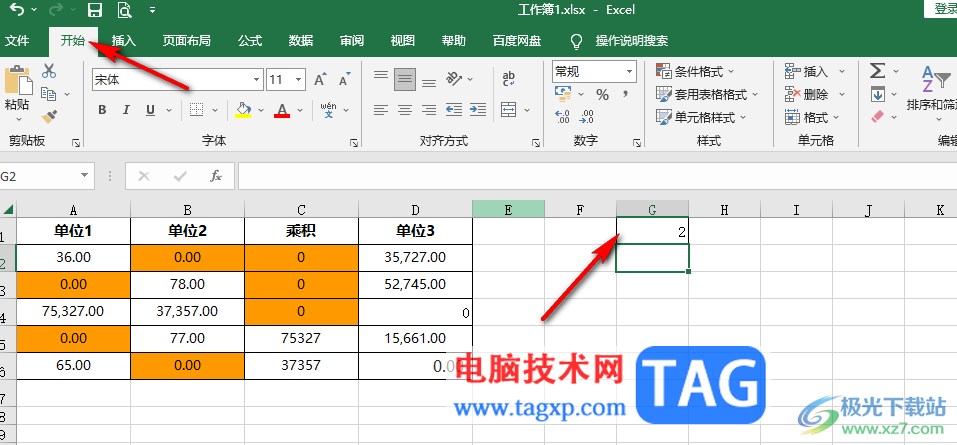
Task: Click the wrap text icon
Action: [x=508, y=78]
